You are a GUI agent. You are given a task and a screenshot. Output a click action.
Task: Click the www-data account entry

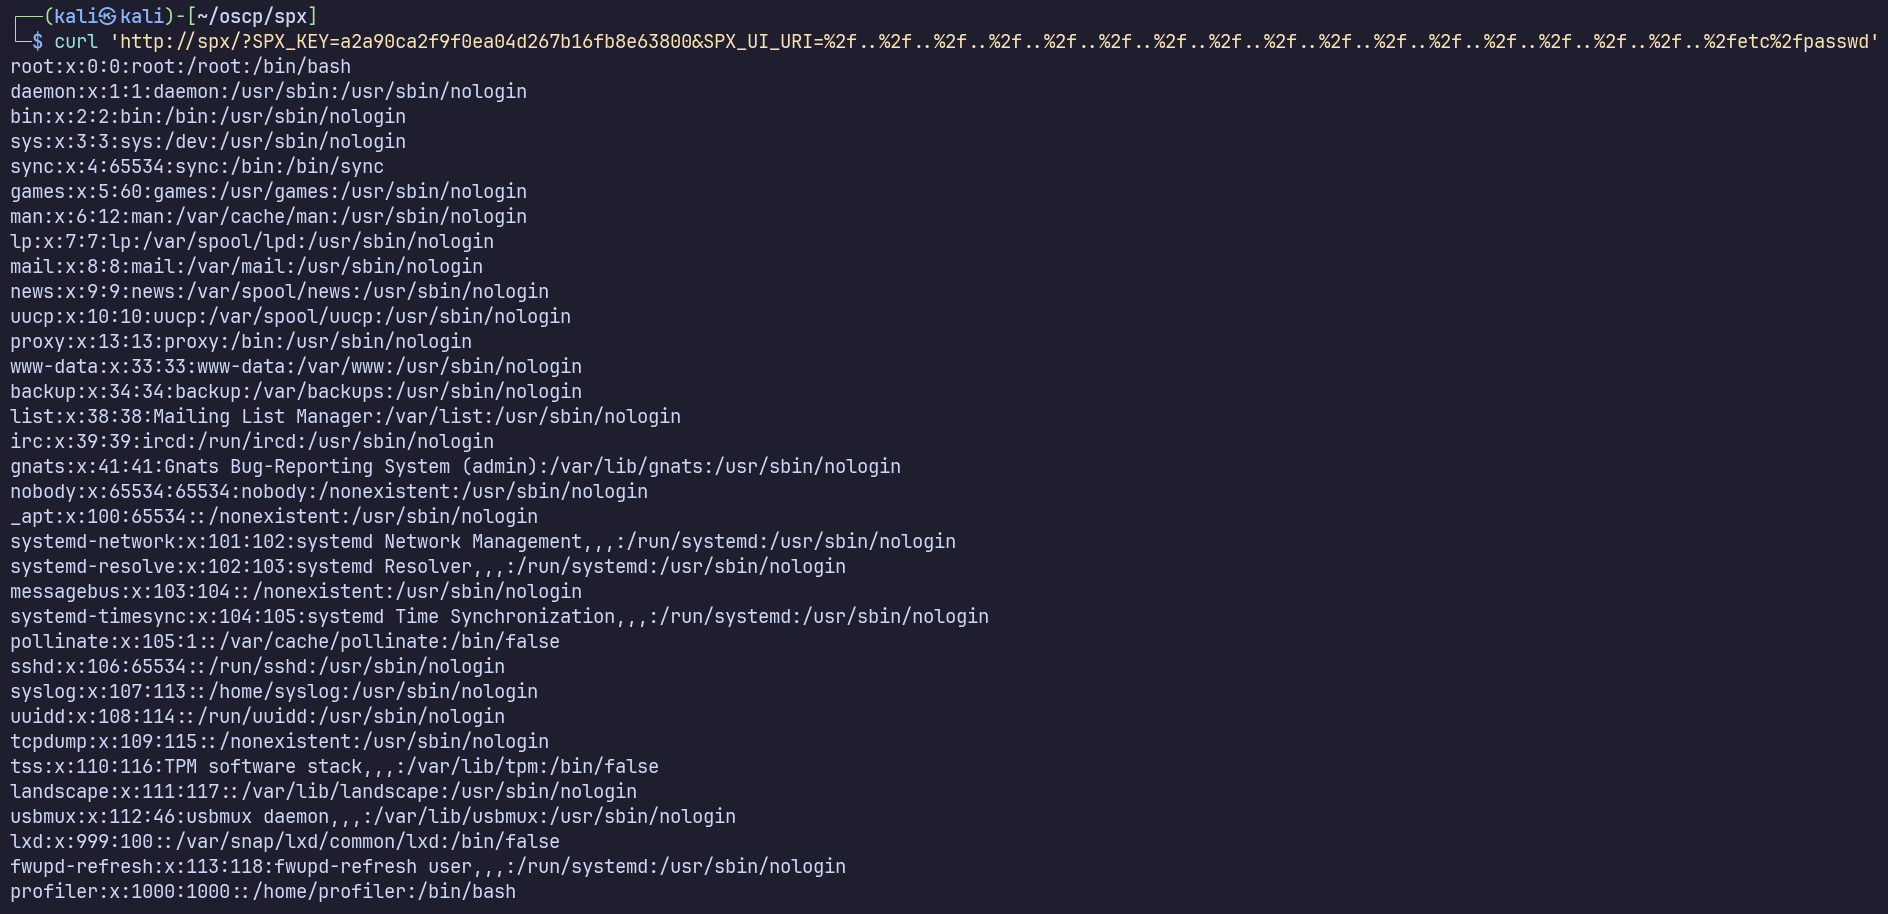point(296,367)
